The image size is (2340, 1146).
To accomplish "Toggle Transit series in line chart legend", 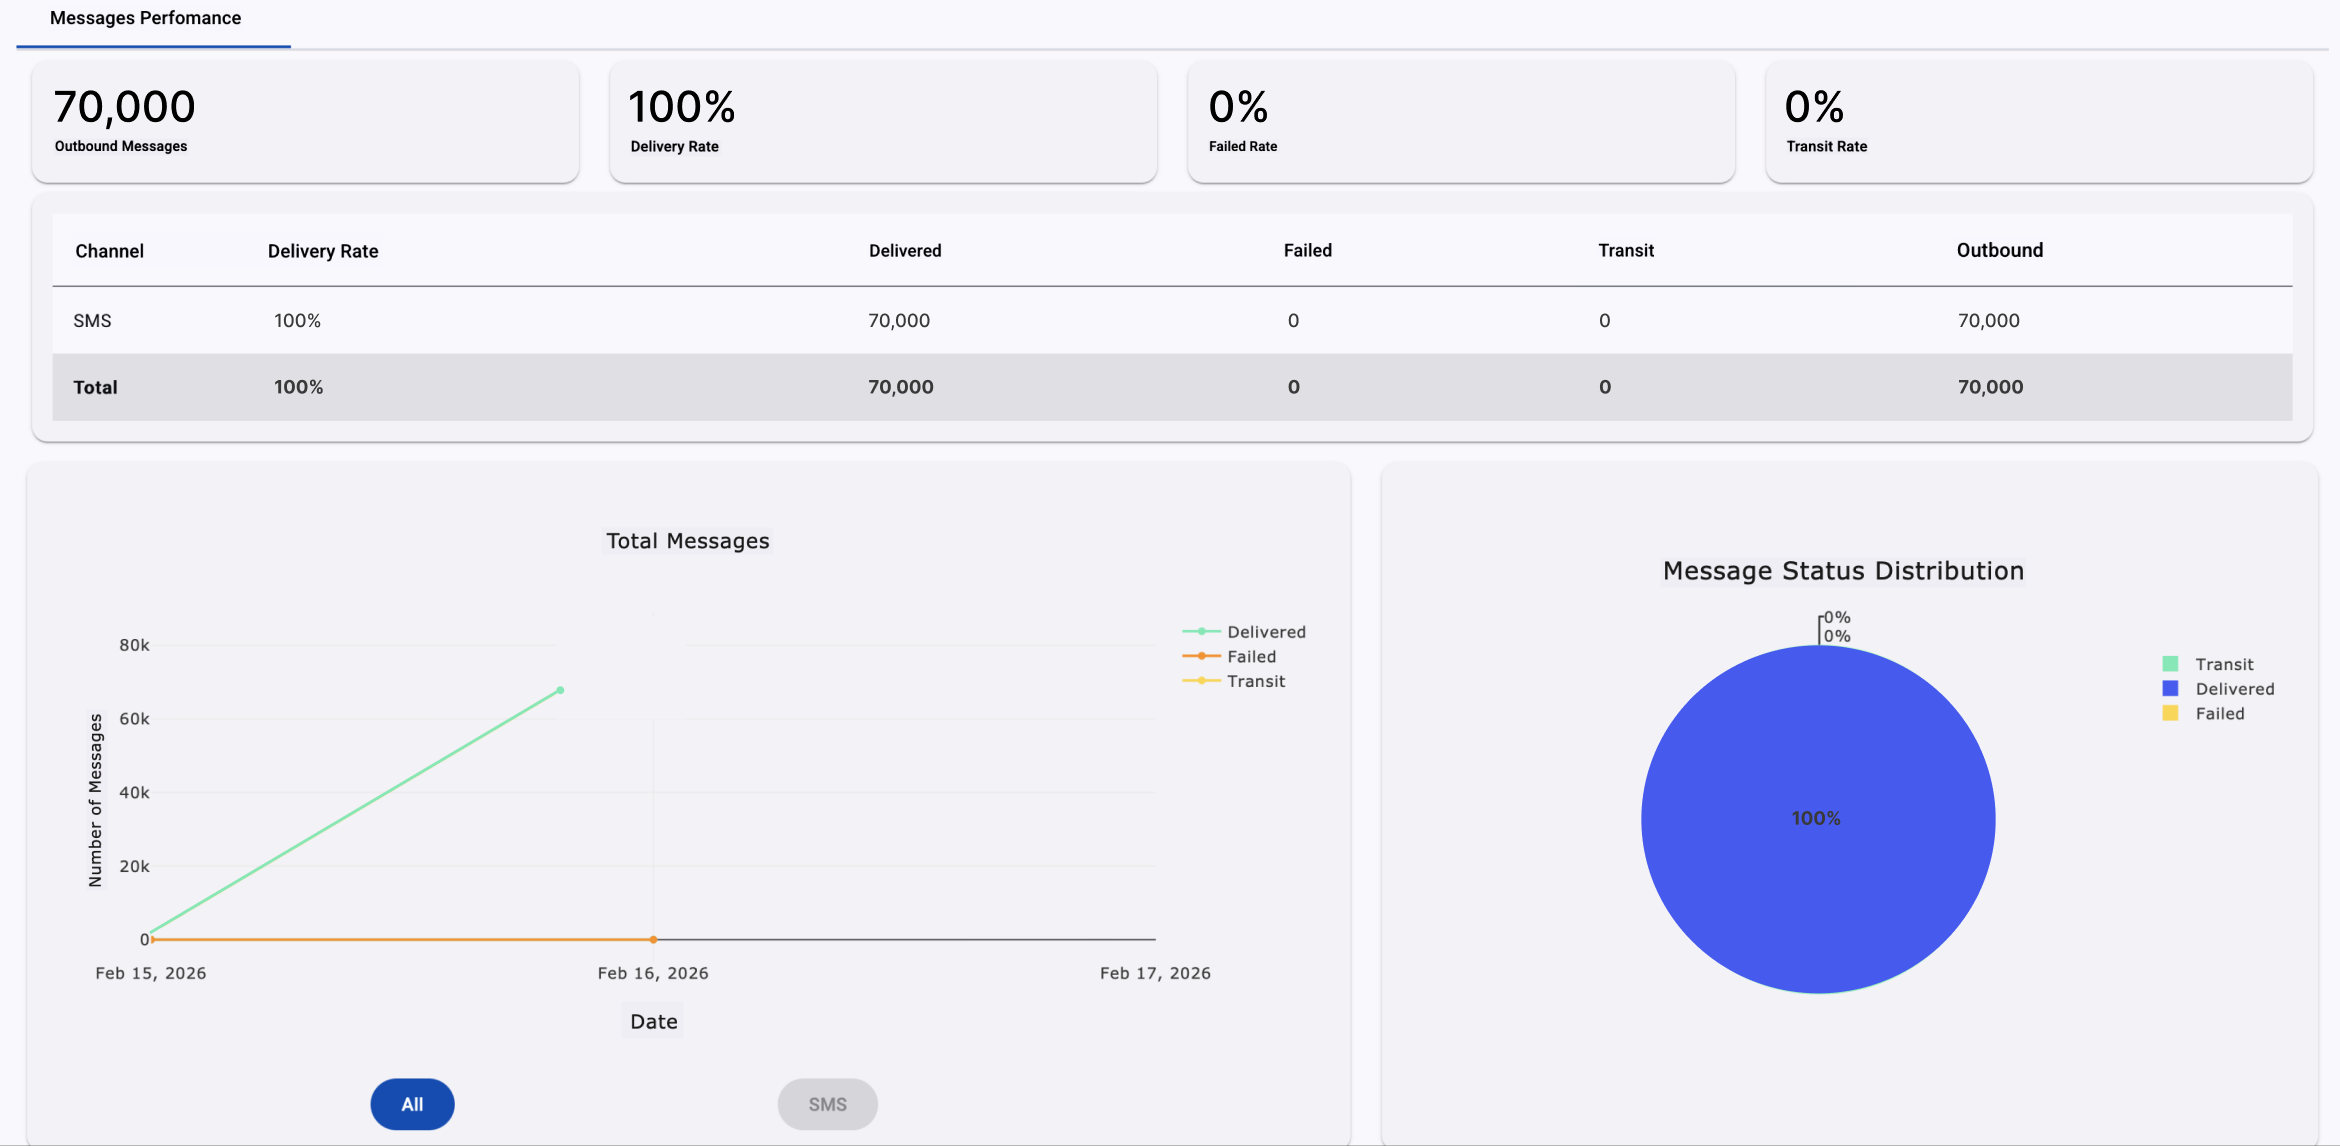I will click(1255, 681).
